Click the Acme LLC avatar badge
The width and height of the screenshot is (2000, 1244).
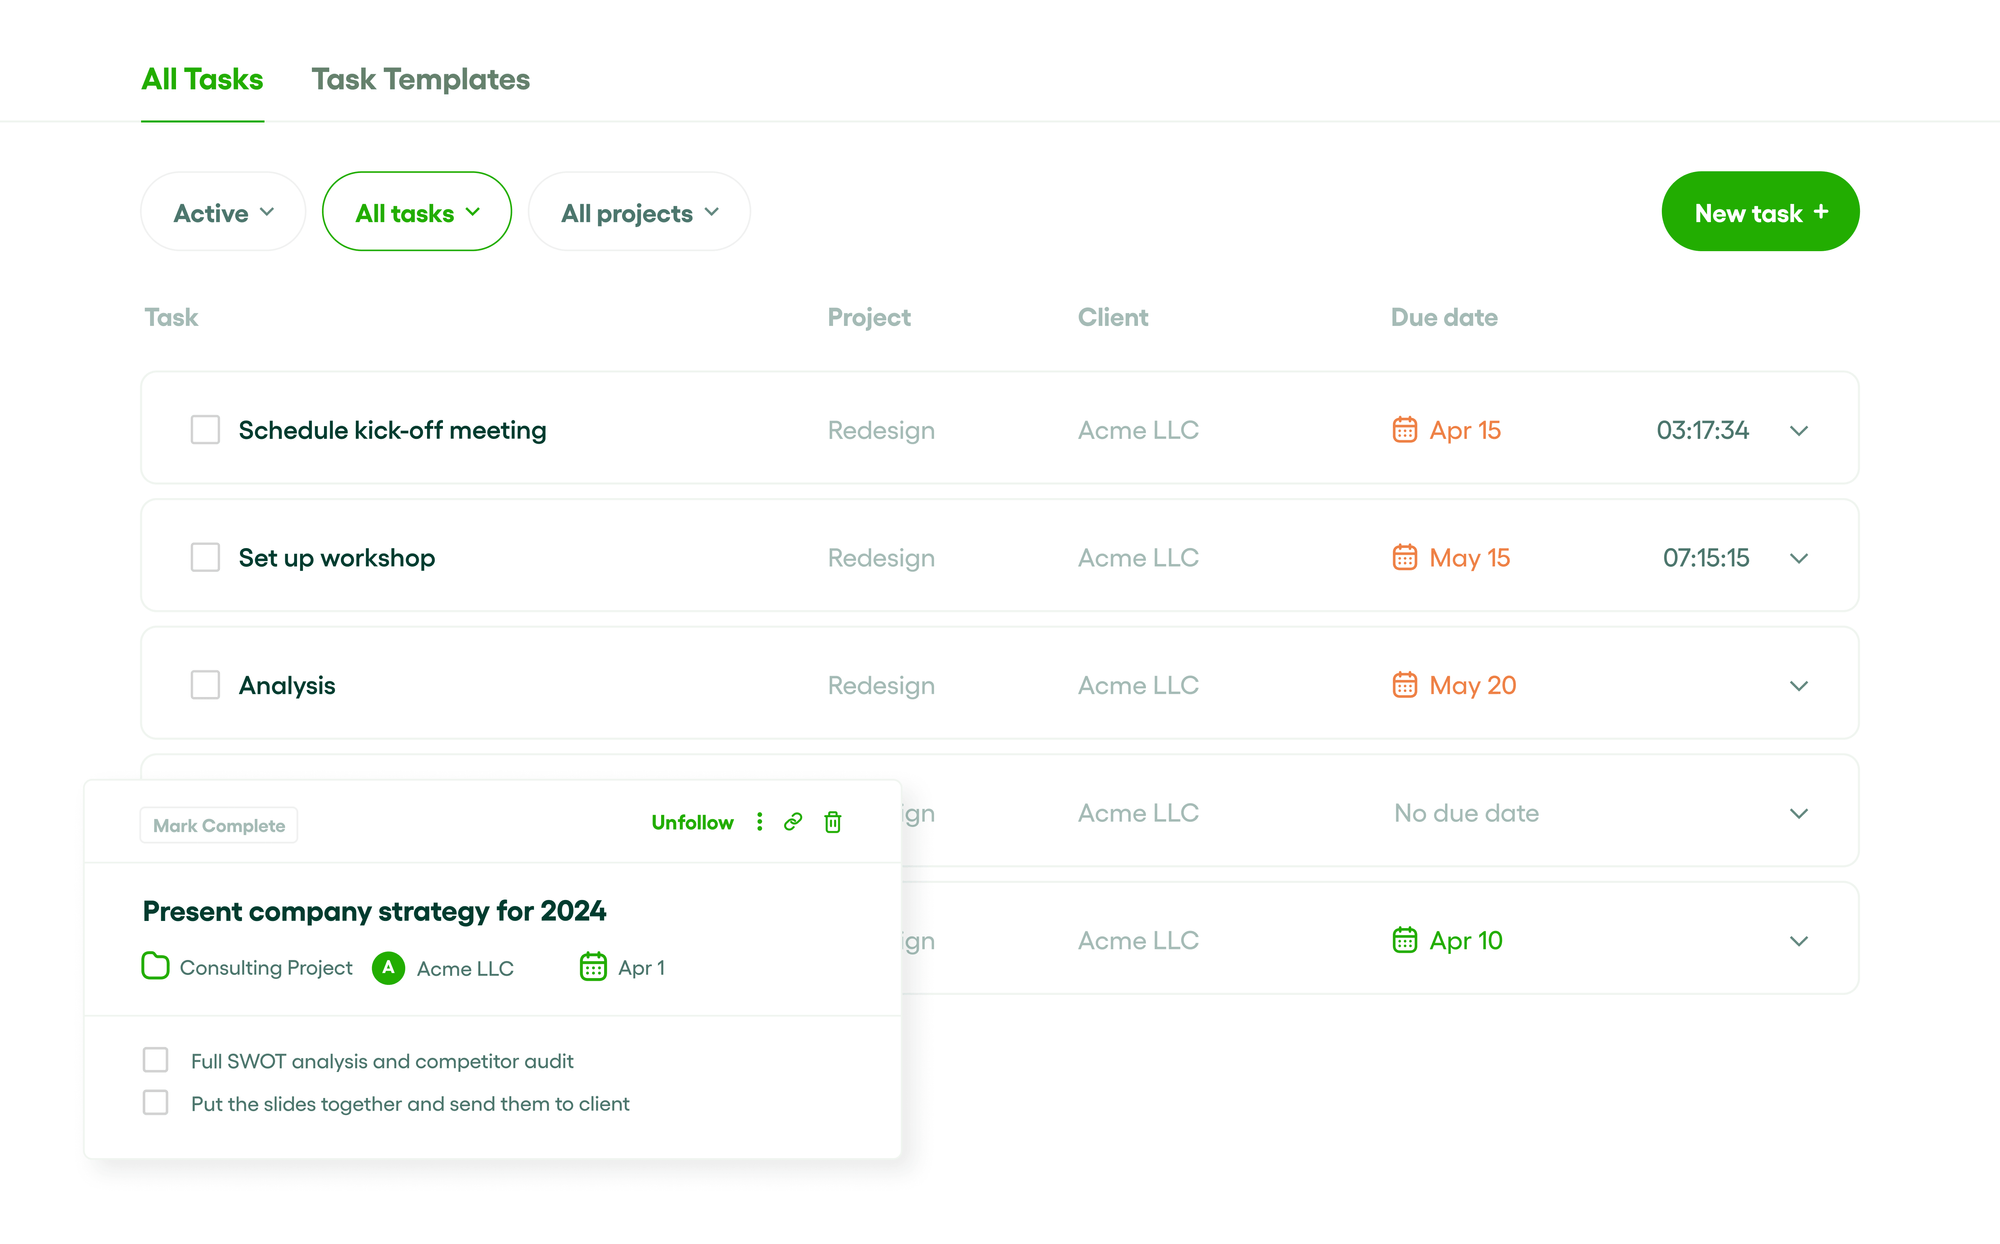[x=388, y=967]
